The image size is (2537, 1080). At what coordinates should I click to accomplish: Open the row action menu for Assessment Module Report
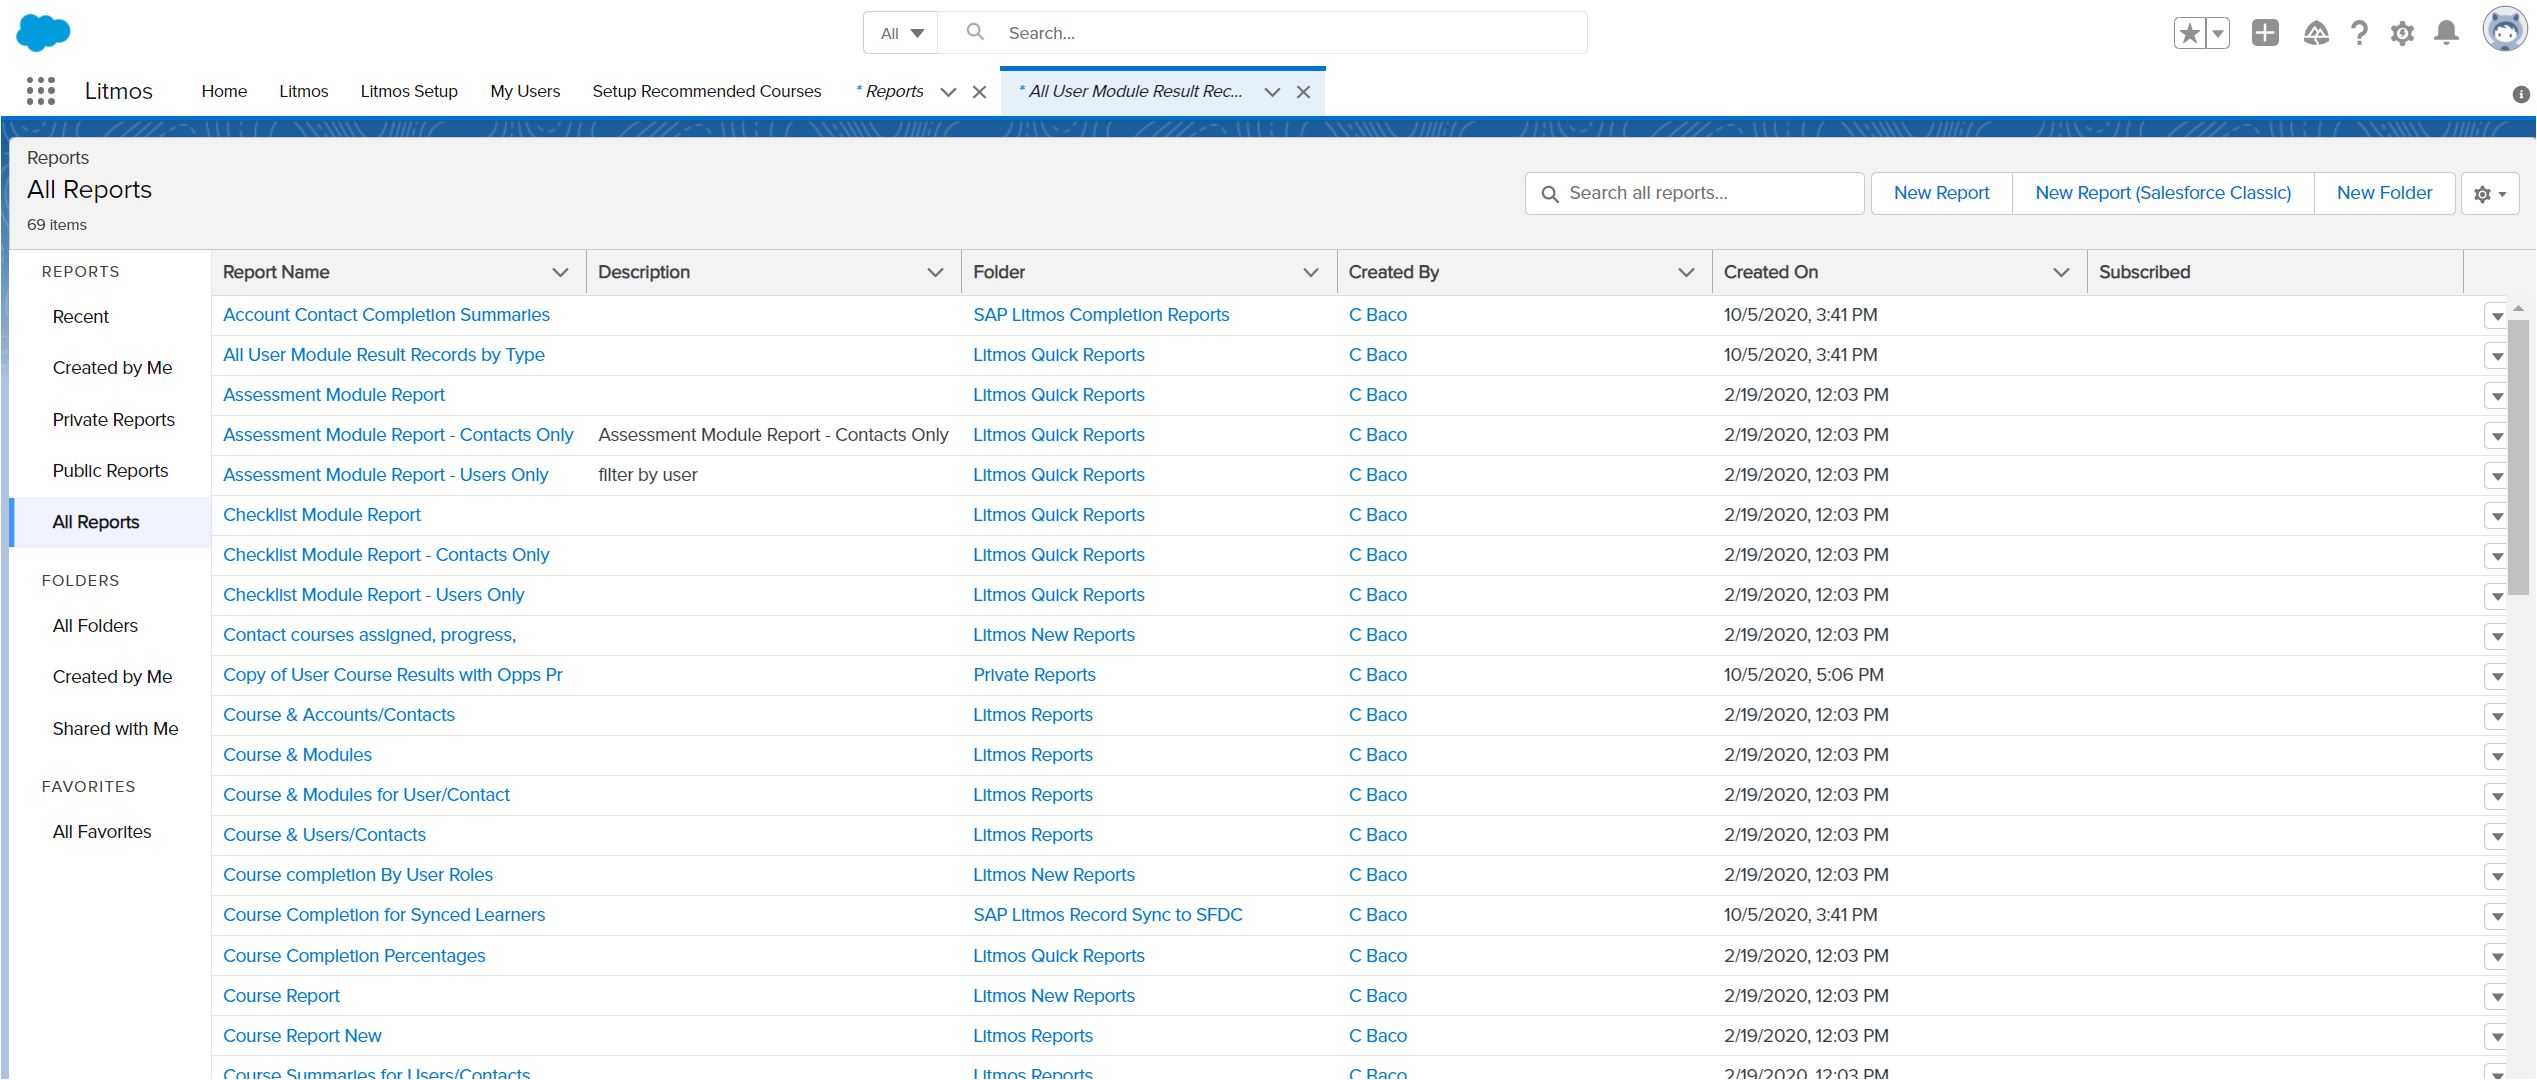[x=2497, y=395]
